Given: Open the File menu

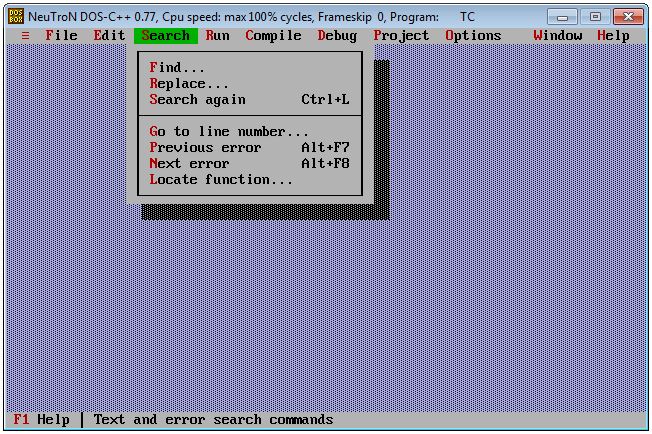Looking at the screenshot, I should tap(61, 36).
